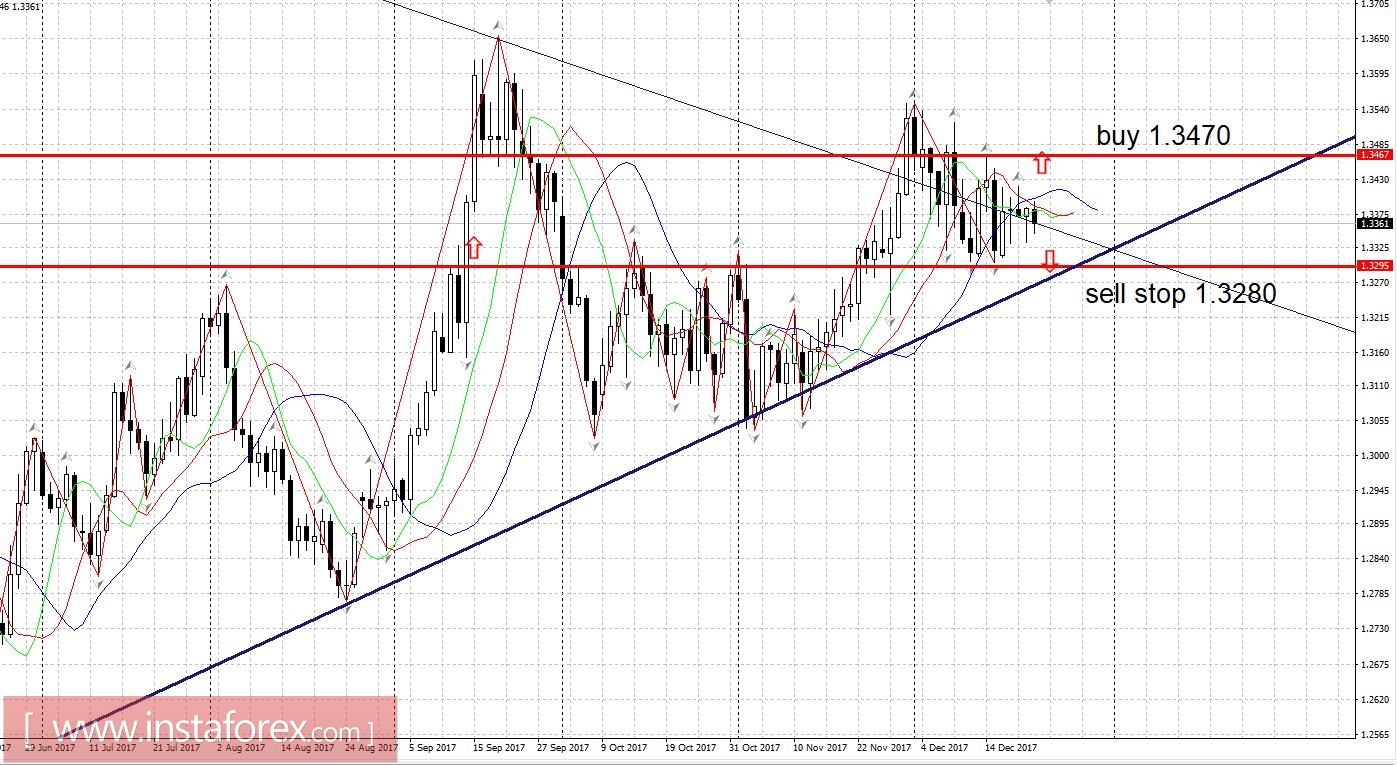The width and height of the screenshot is (1397, 765).
Task: Click the 1.3595 price axis label
Action: point(1376,74)
